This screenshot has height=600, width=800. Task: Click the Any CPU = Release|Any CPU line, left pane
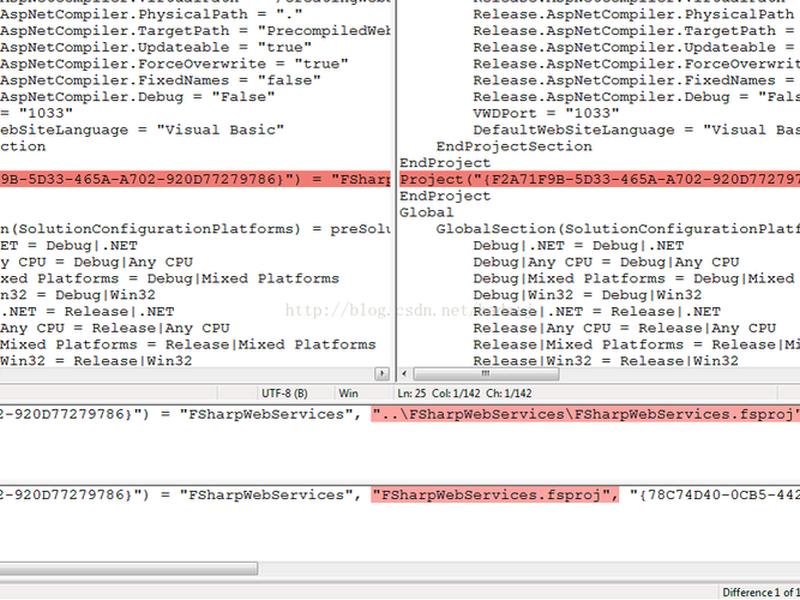[115, 328]
